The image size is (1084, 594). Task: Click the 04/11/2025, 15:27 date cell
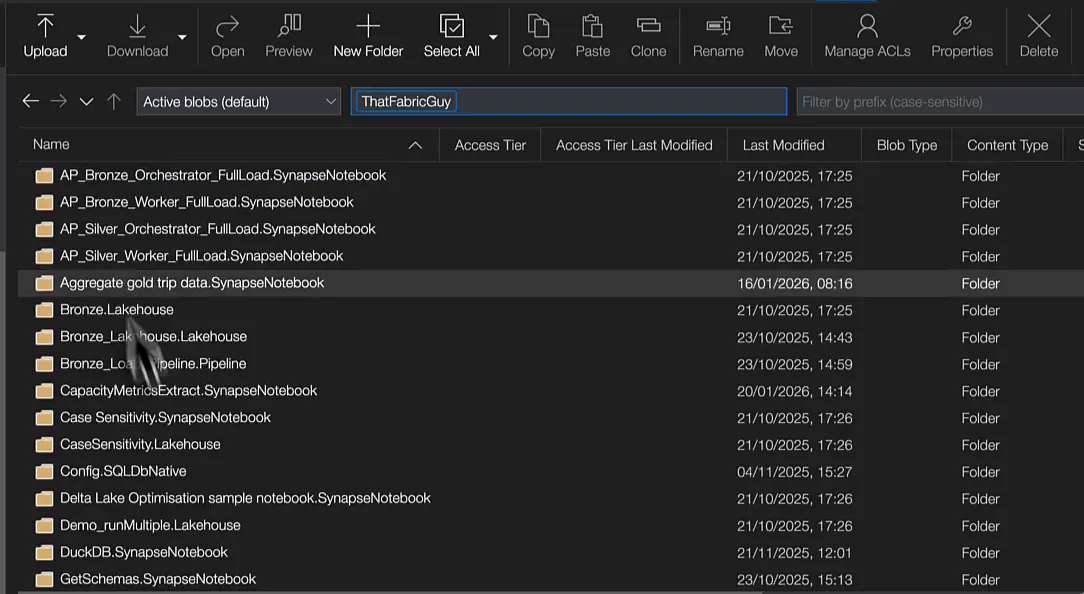click(x=794, y=472)
